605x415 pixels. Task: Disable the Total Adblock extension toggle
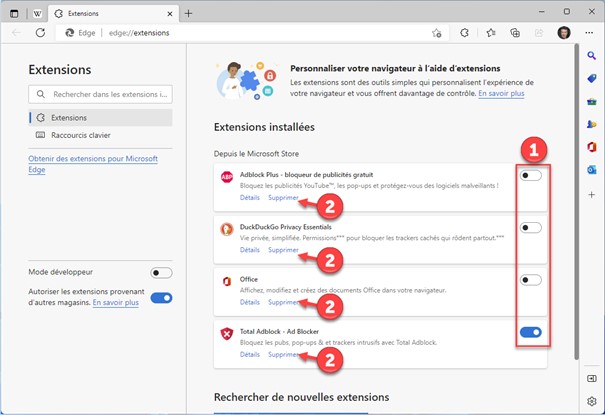click(x=531, y=332)
